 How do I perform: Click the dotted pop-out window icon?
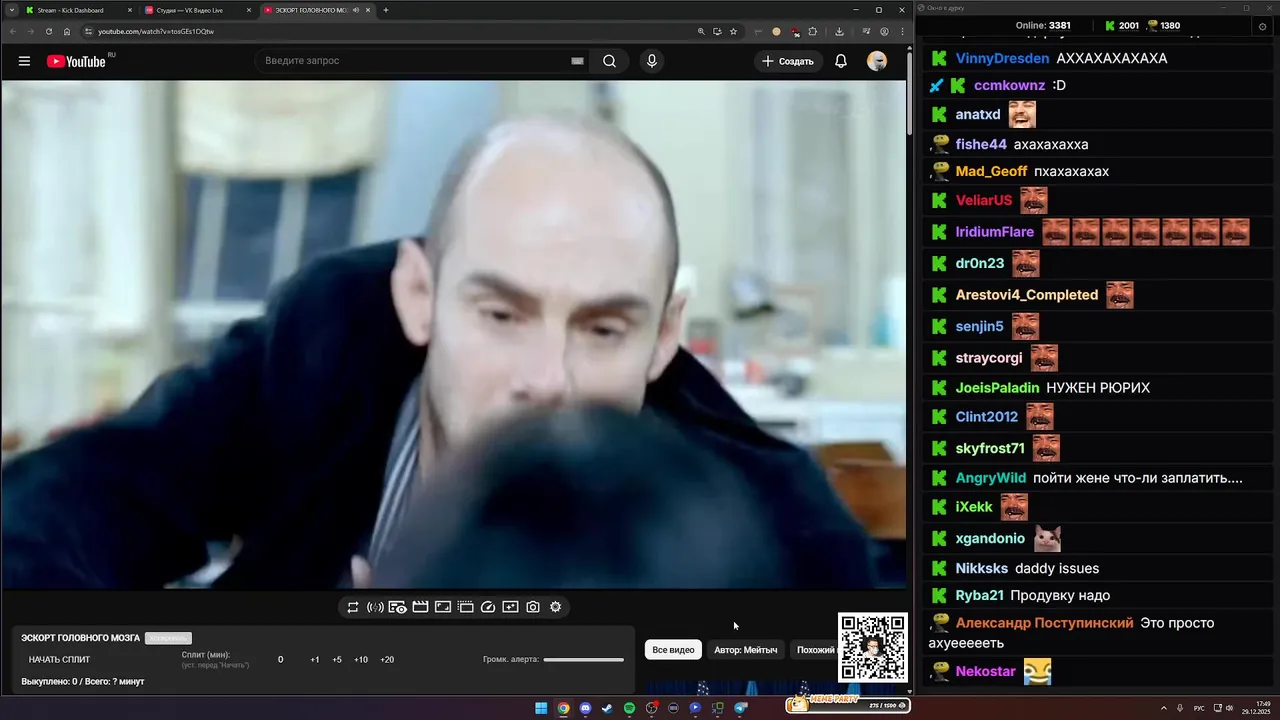click(465, 607)
